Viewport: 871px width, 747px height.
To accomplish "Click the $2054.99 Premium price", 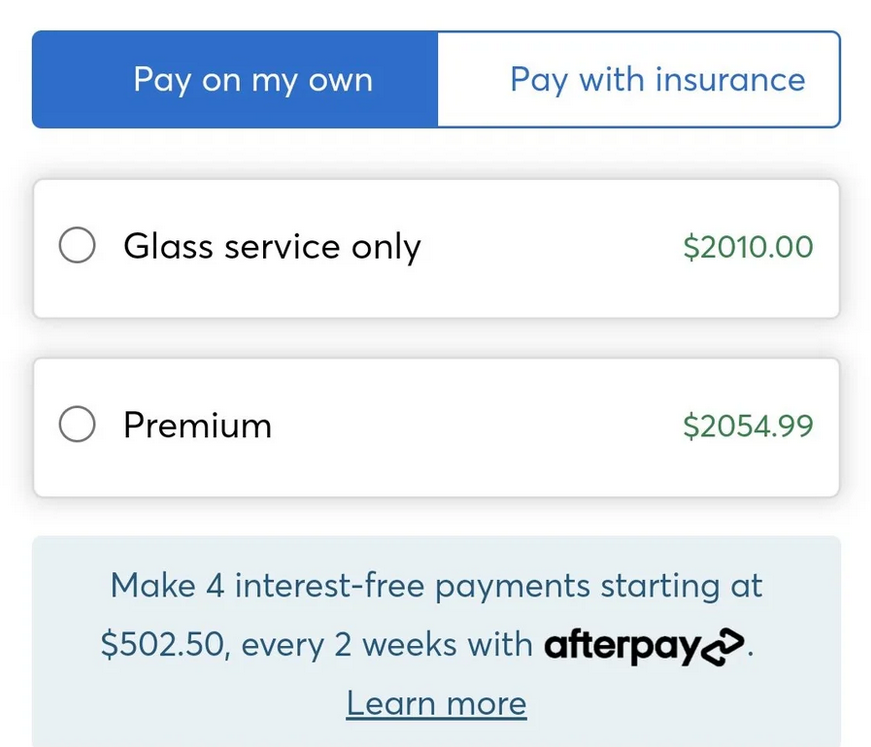I will (x=748, y=427).
